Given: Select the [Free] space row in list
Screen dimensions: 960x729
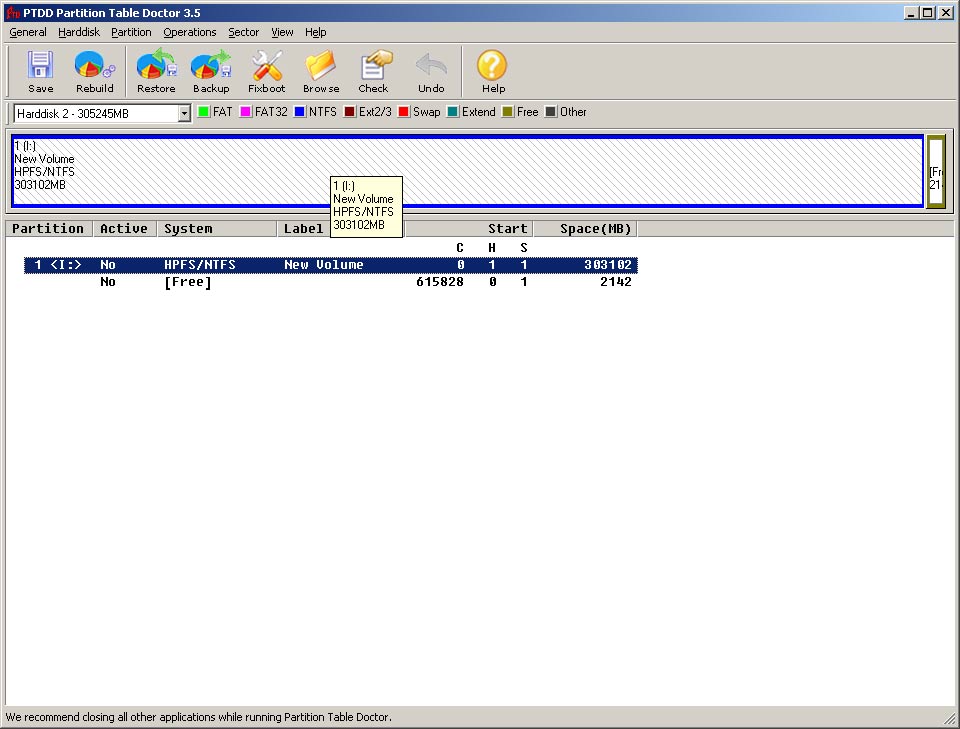Looking at the screenshot, I should 188,282.
